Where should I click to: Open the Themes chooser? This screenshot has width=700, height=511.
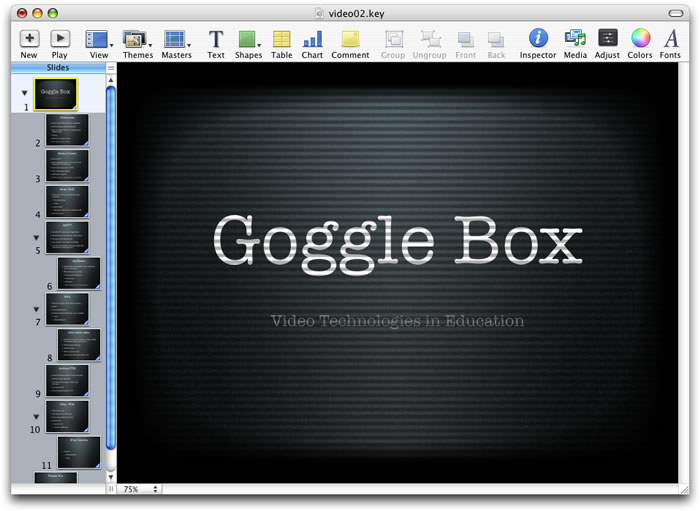coord(137,39)
